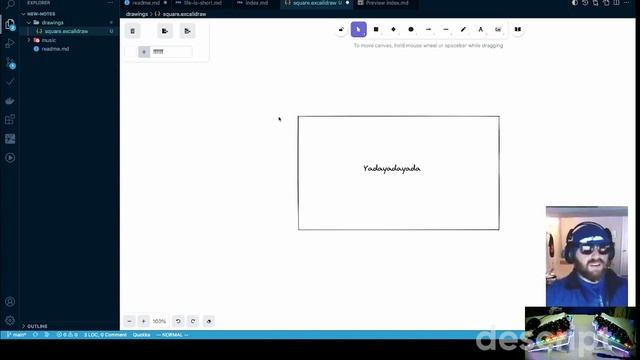The width and height of the screenshot is (640, 360).
Task: Click the LOC and Comment status item
Action: tap(105, 335)
